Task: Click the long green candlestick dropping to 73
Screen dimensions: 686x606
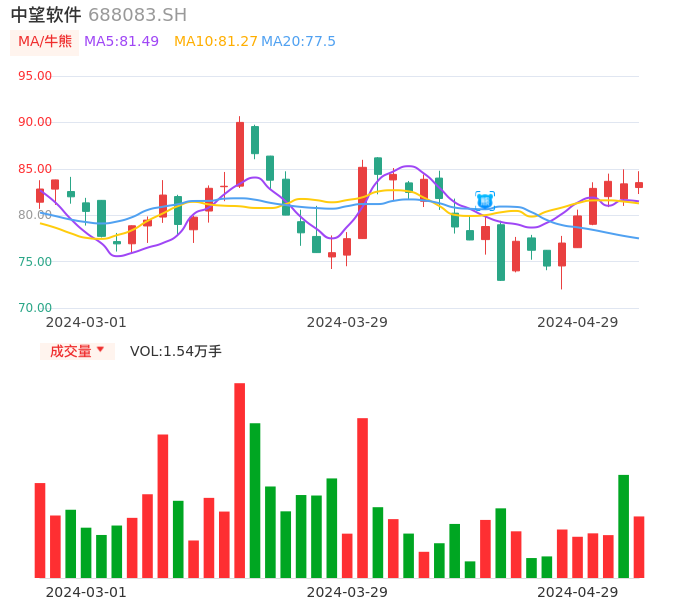Action: pyautogui.click(x=501, y=252)
